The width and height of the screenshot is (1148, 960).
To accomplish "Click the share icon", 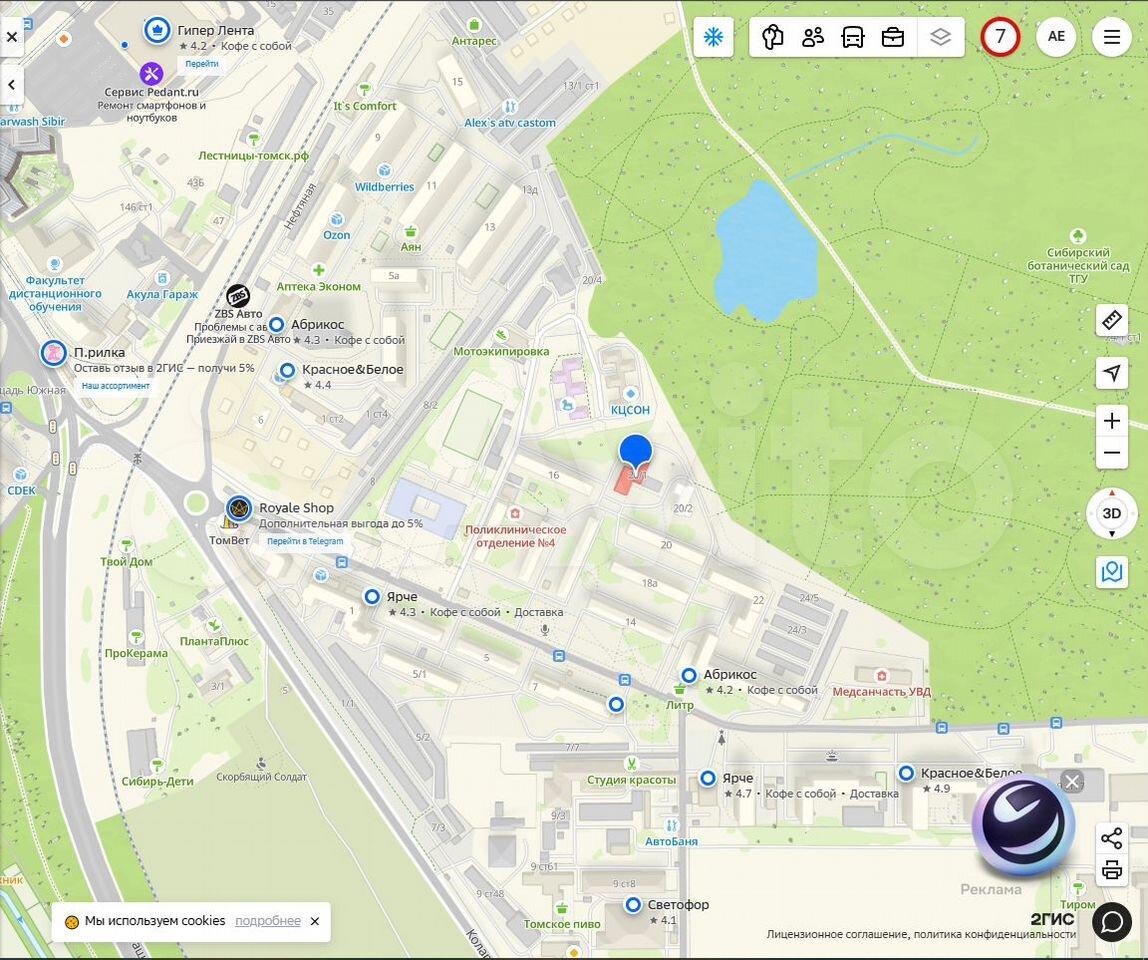I will click(x=1111, y=838).
